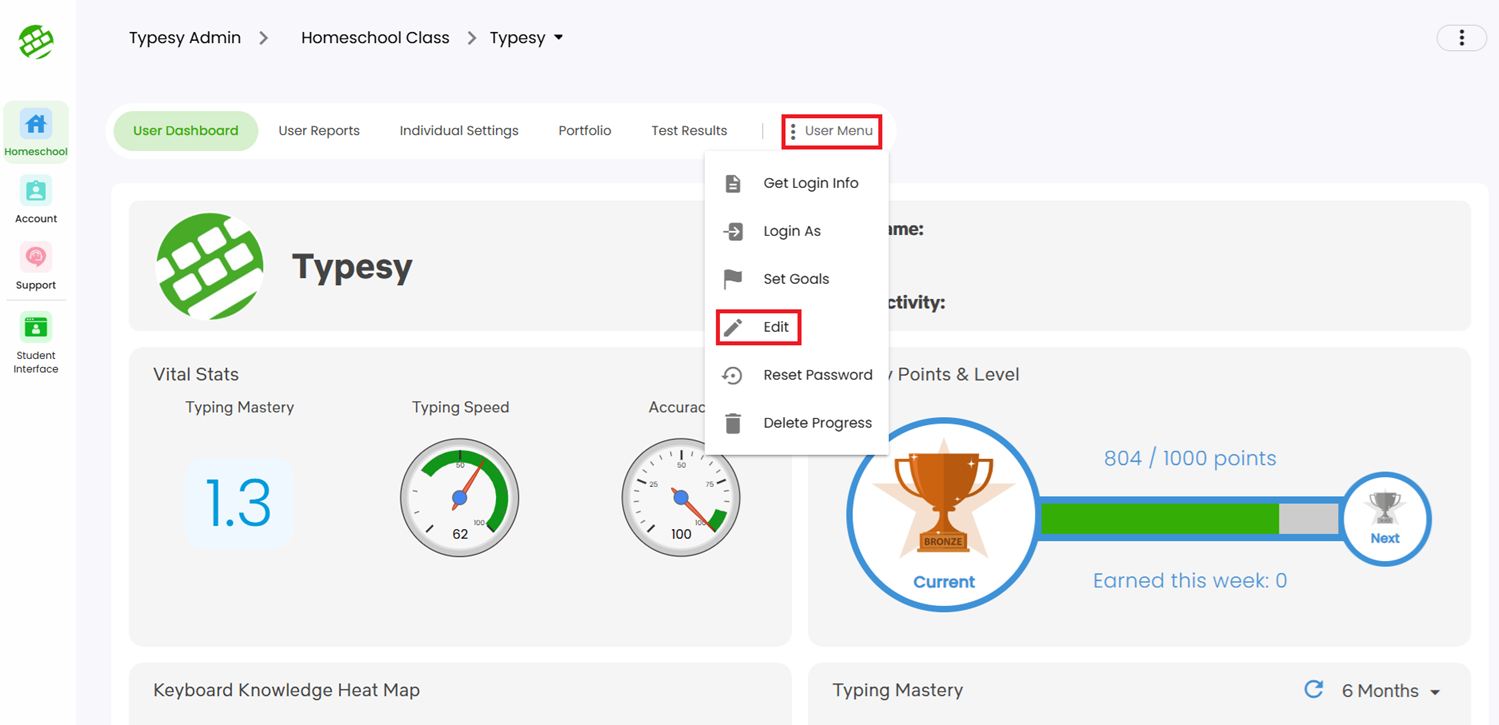This screenshot has width=1499, height=725.
Task: Click the Set Goals flag icon
Action: (x=733, y=279)
